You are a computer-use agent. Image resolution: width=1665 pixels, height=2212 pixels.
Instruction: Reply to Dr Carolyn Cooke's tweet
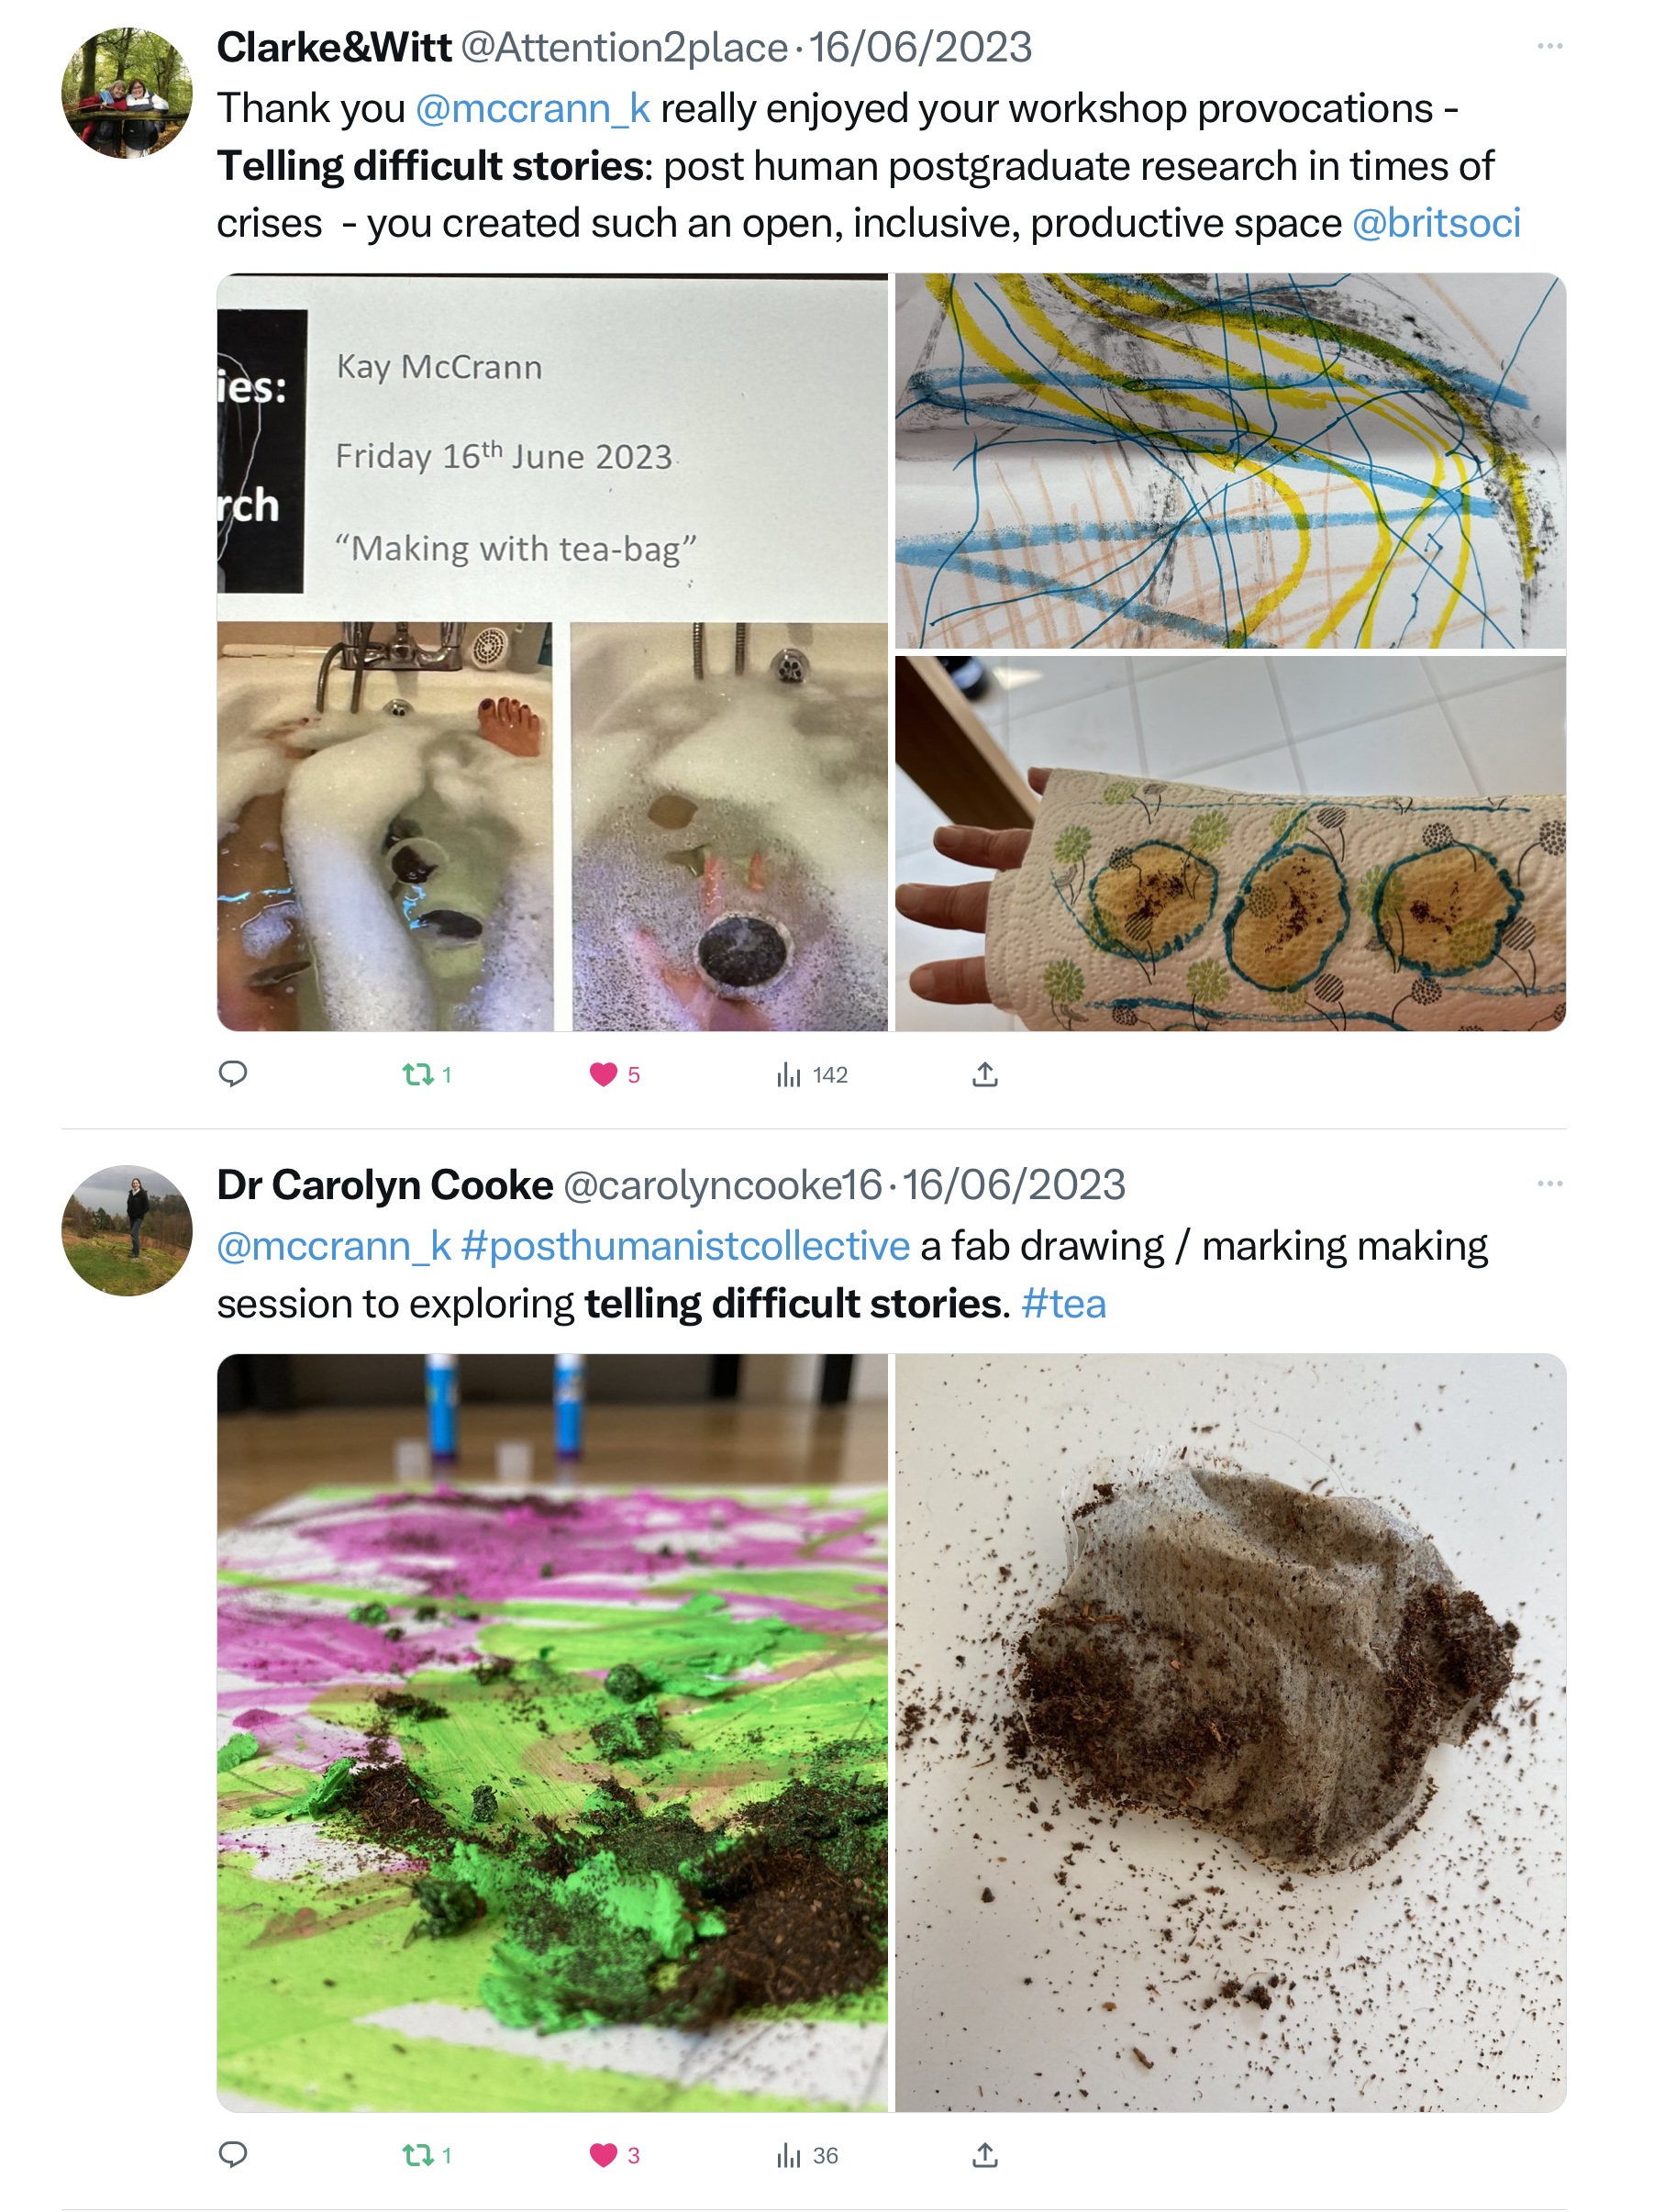click(x=232, y=2154)
